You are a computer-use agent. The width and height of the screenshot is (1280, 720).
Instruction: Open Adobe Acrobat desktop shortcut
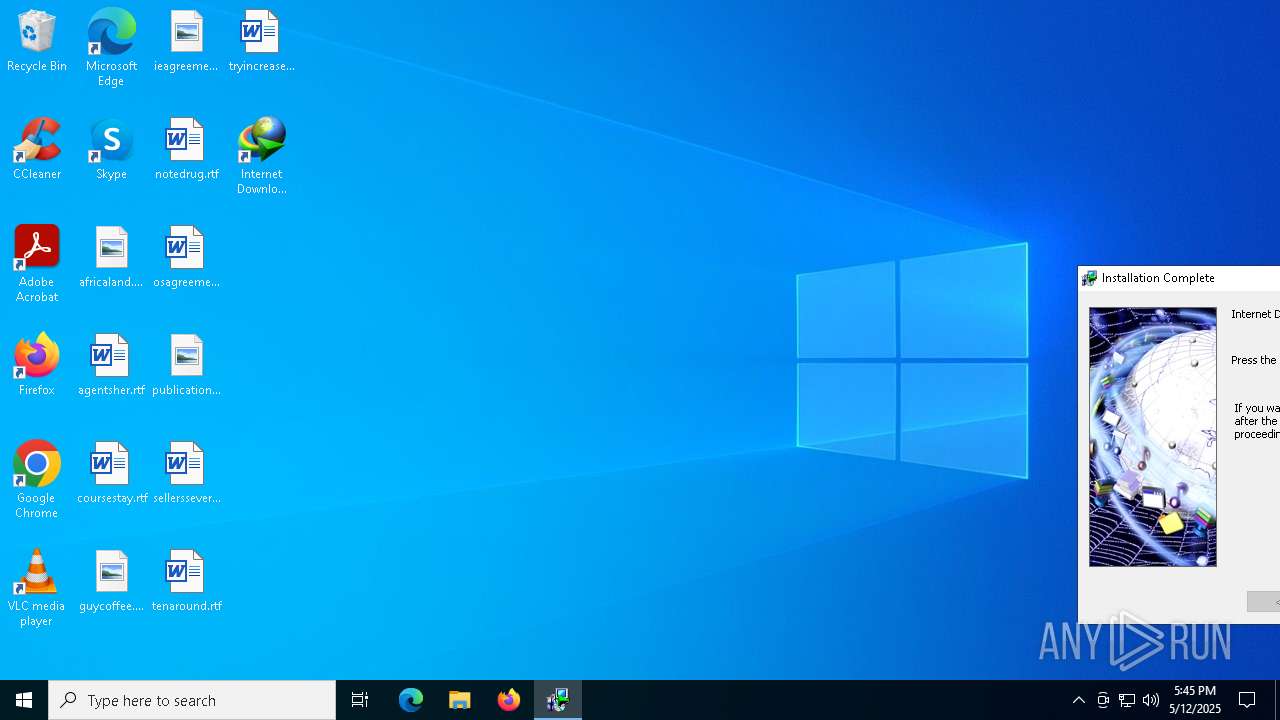[x=37, y=264]
